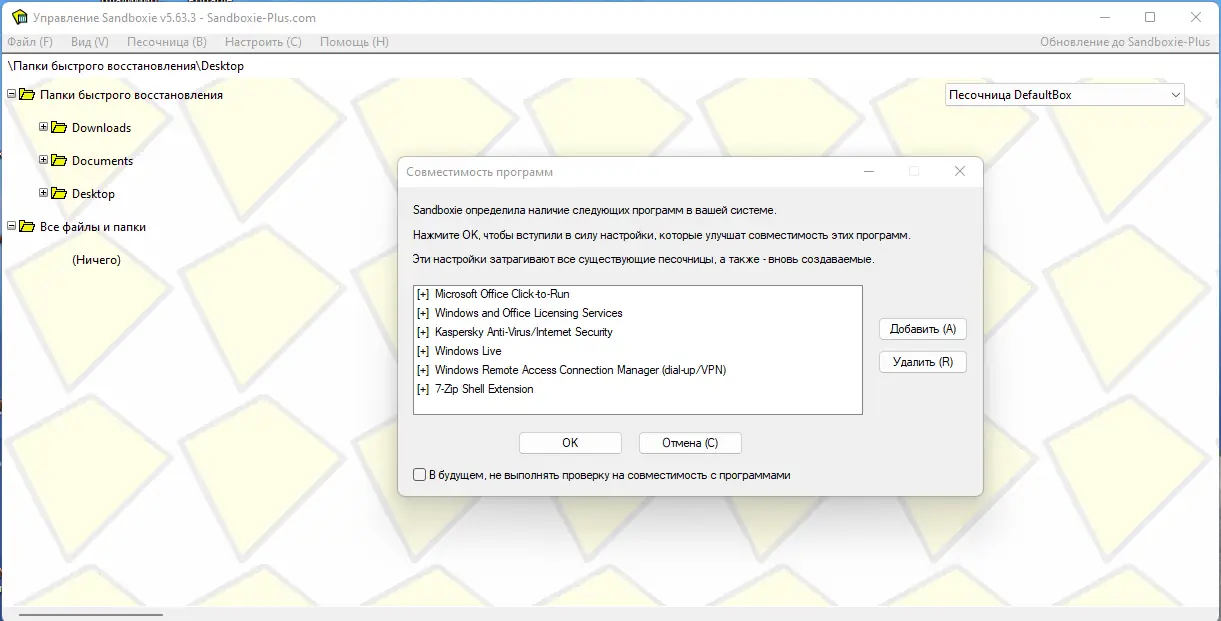This screenshot has width=1221, height=621.
Task: Open the Песочница DefaultBox dropdown
Action: [x=1065, y=95]
